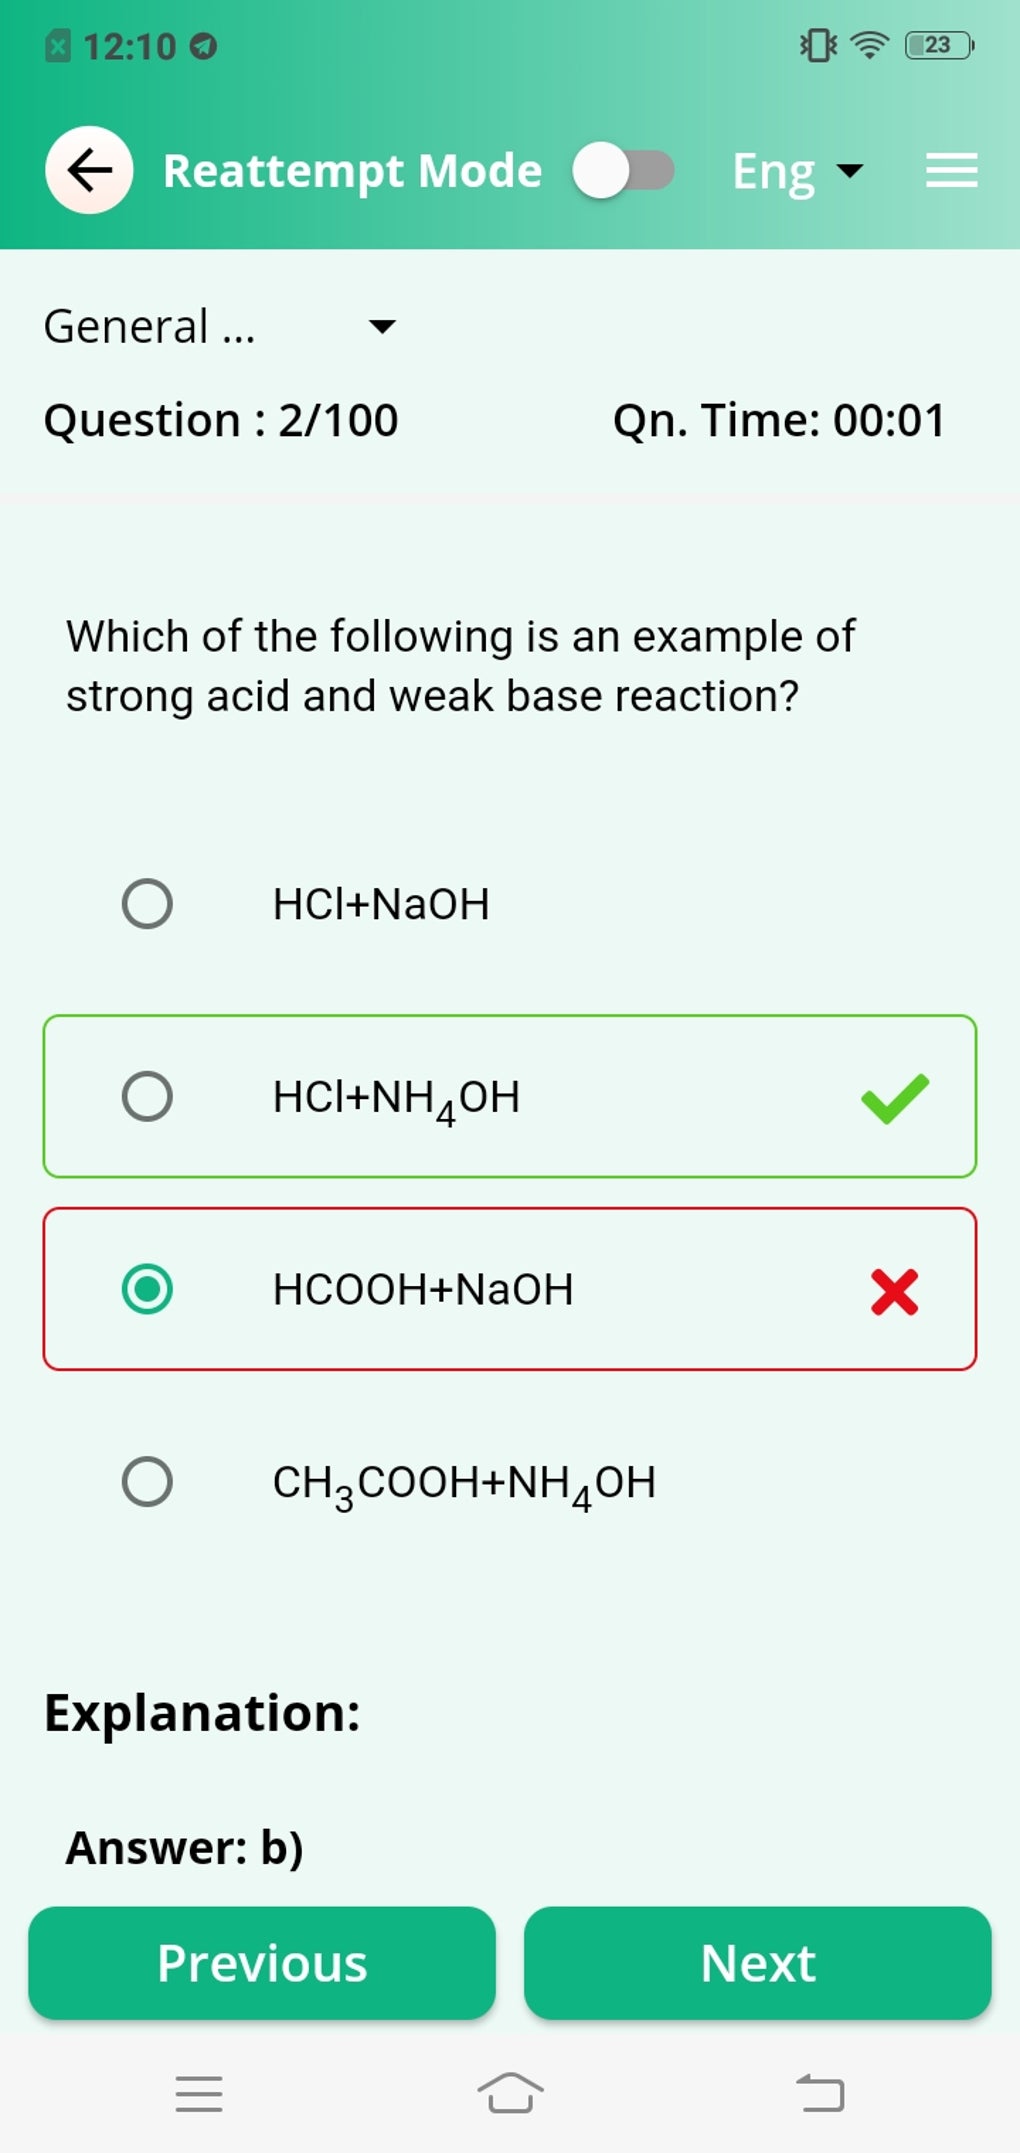Open the hamburger menu in header
This screenshot has height=2153, width=1020.
coord(951,170)
